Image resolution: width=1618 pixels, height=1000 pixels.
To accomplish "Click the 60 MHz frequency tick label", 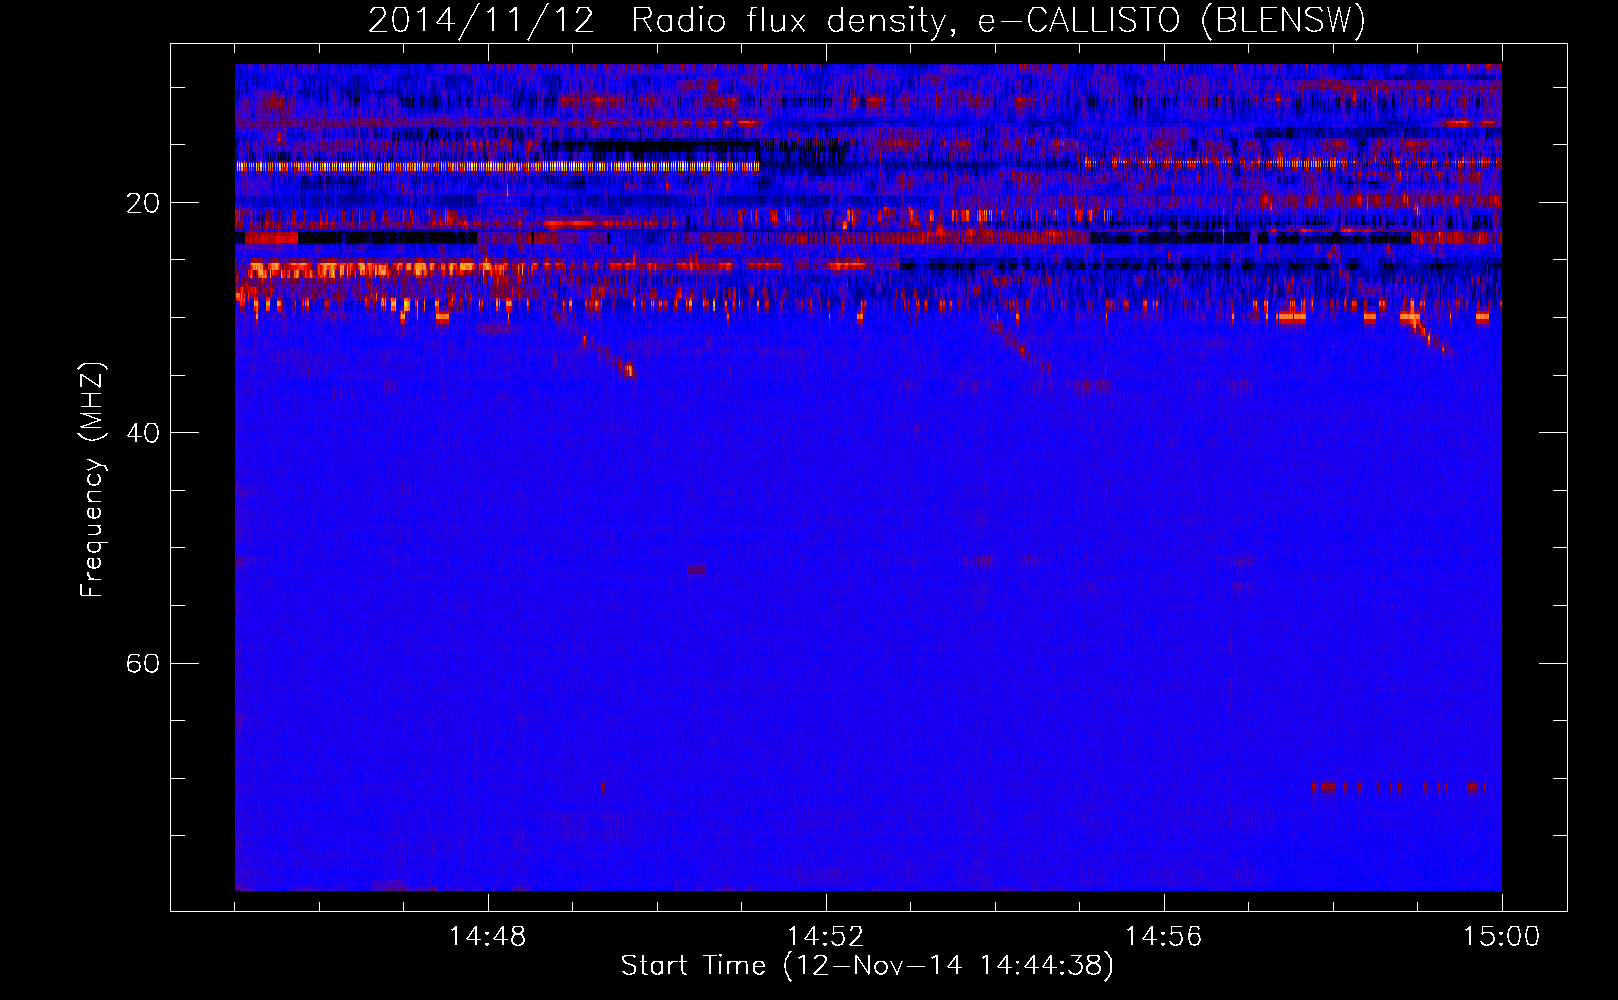I will tap(143, 663).
